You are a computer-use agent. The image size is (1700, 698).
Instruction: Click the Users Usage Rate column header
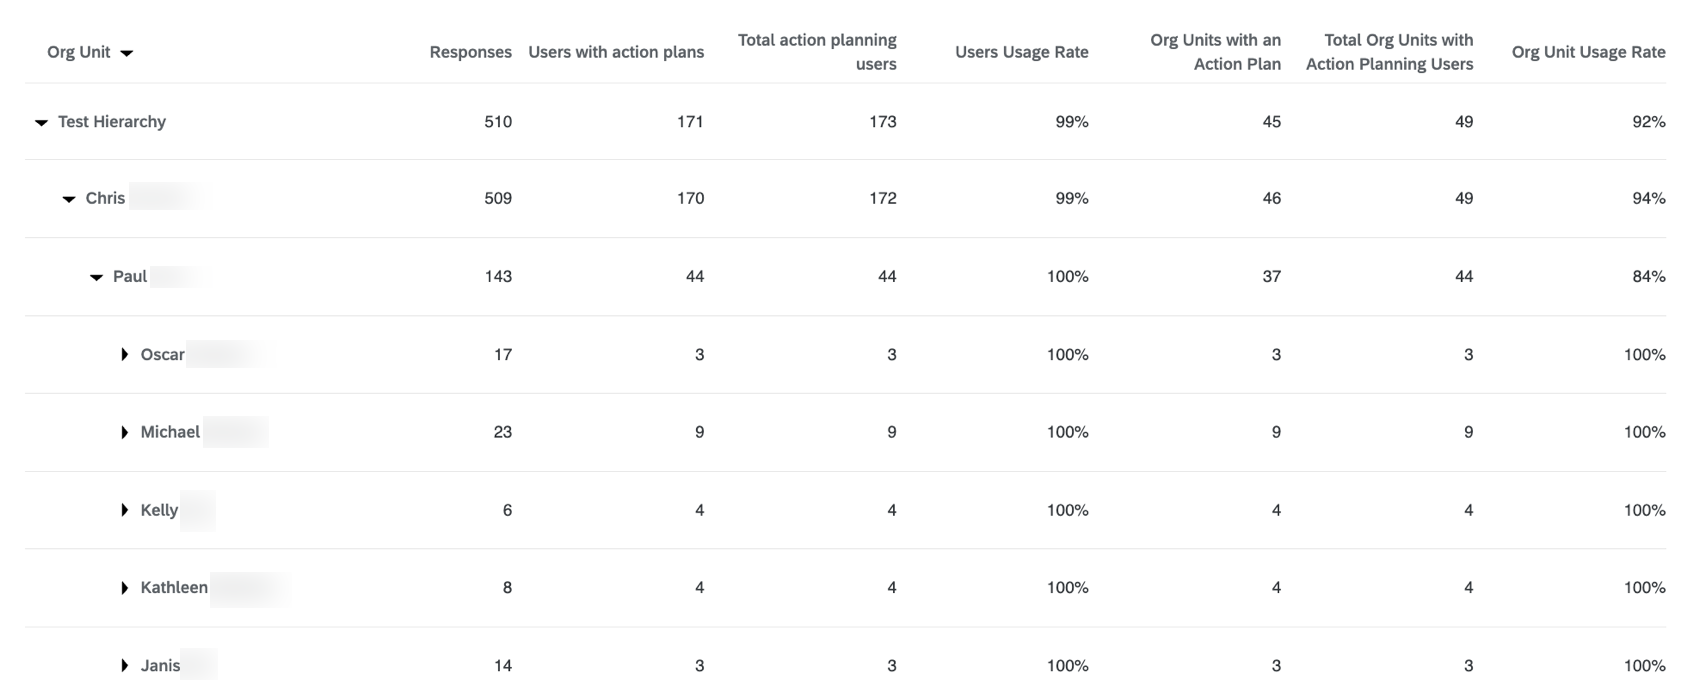click(x=1020, y=52)
